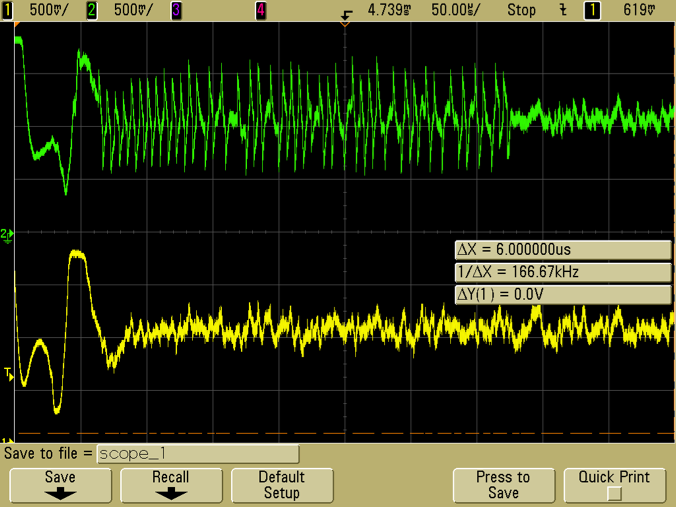Screen dimensions: 676x507
Task: Click the trigger source channel 1 badge
Action: (x=592, y=10)
